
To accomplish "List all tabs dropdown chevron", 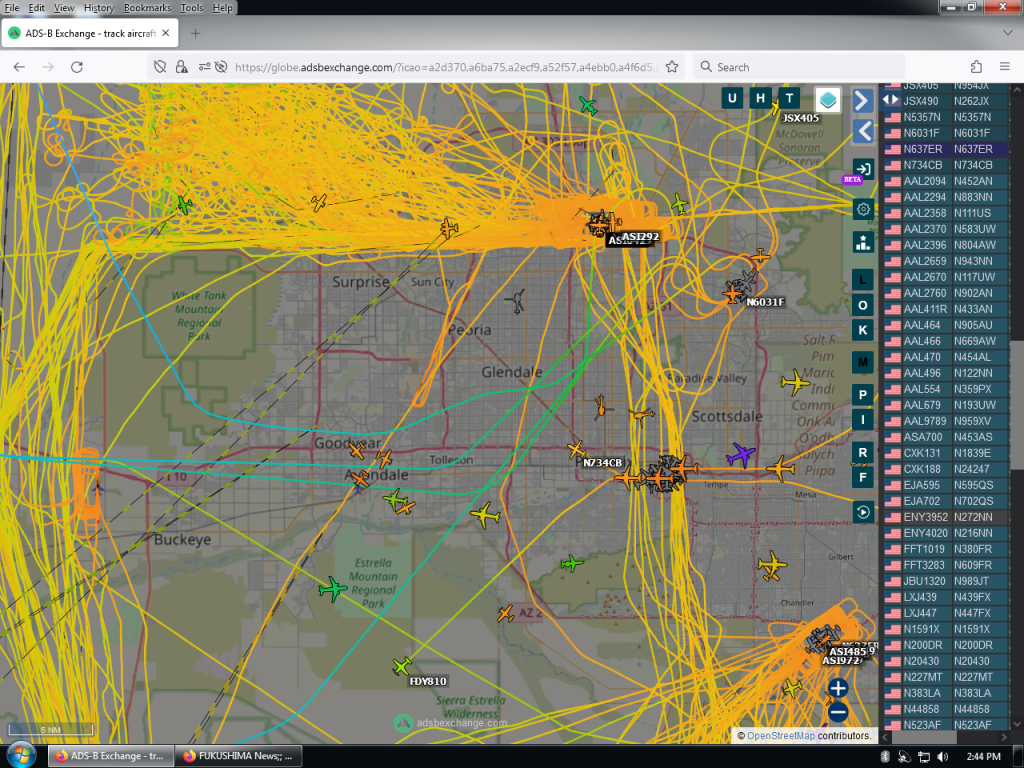I will (1007, 33).
